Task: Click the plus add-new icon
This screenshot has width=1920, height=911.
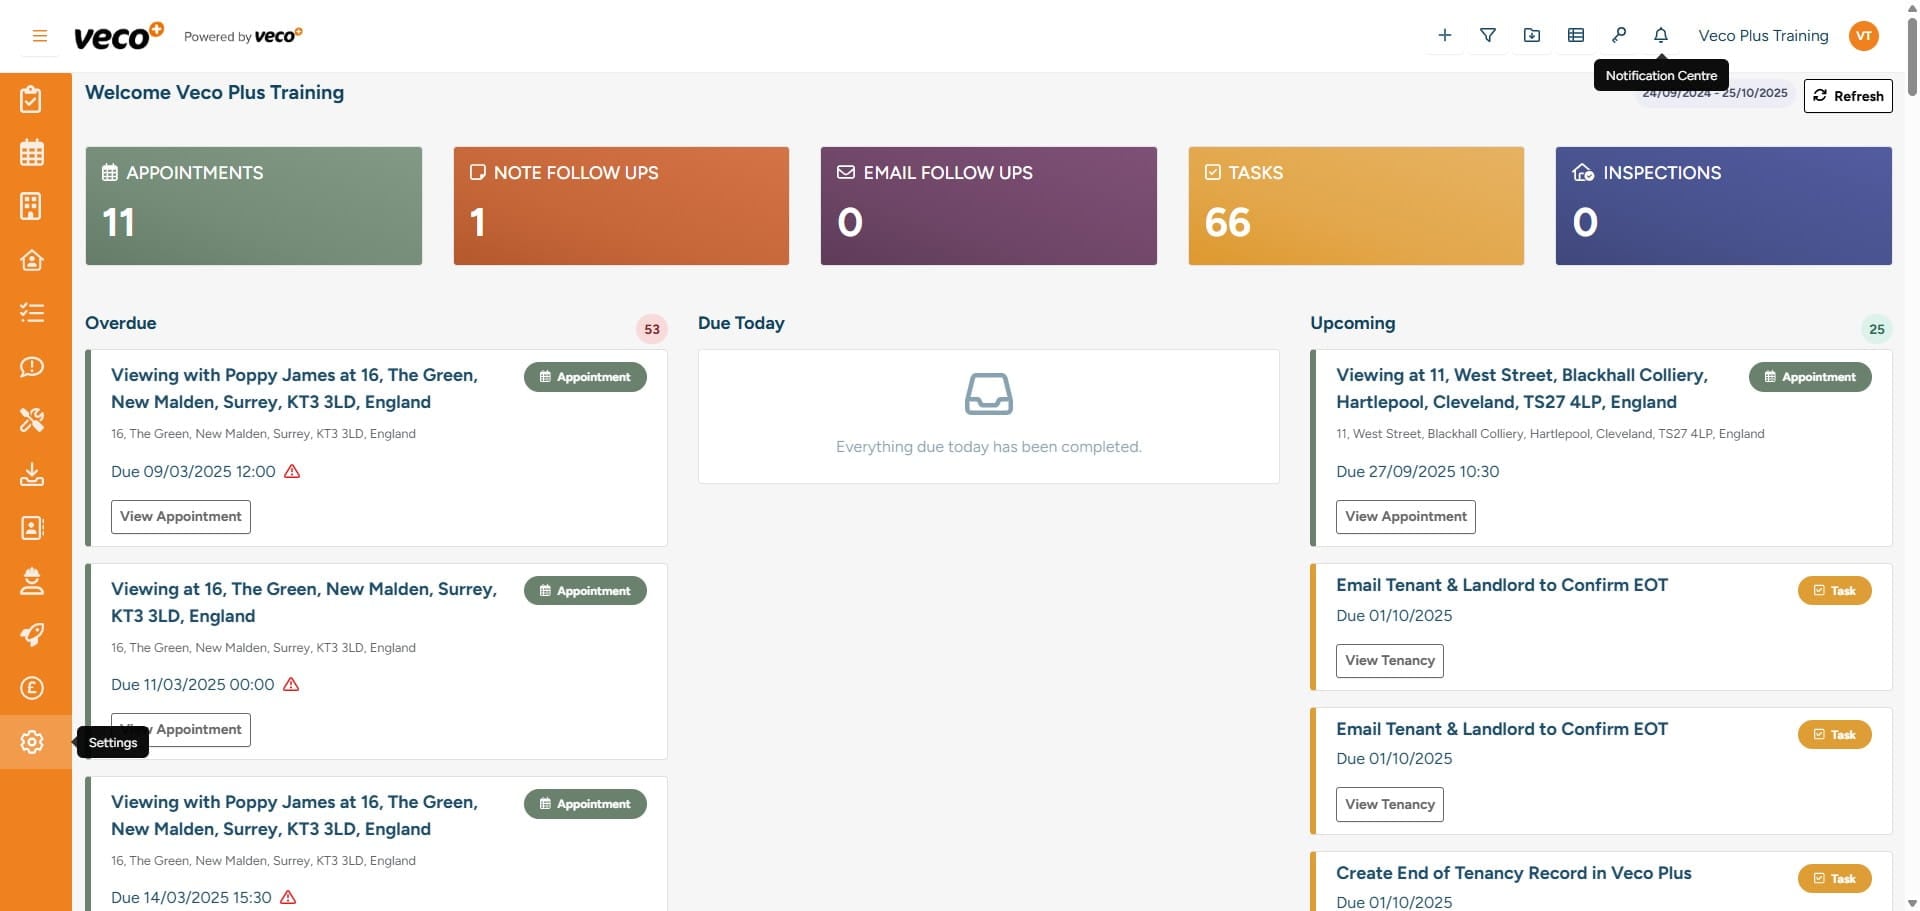Action: (x=1444, y=36)
